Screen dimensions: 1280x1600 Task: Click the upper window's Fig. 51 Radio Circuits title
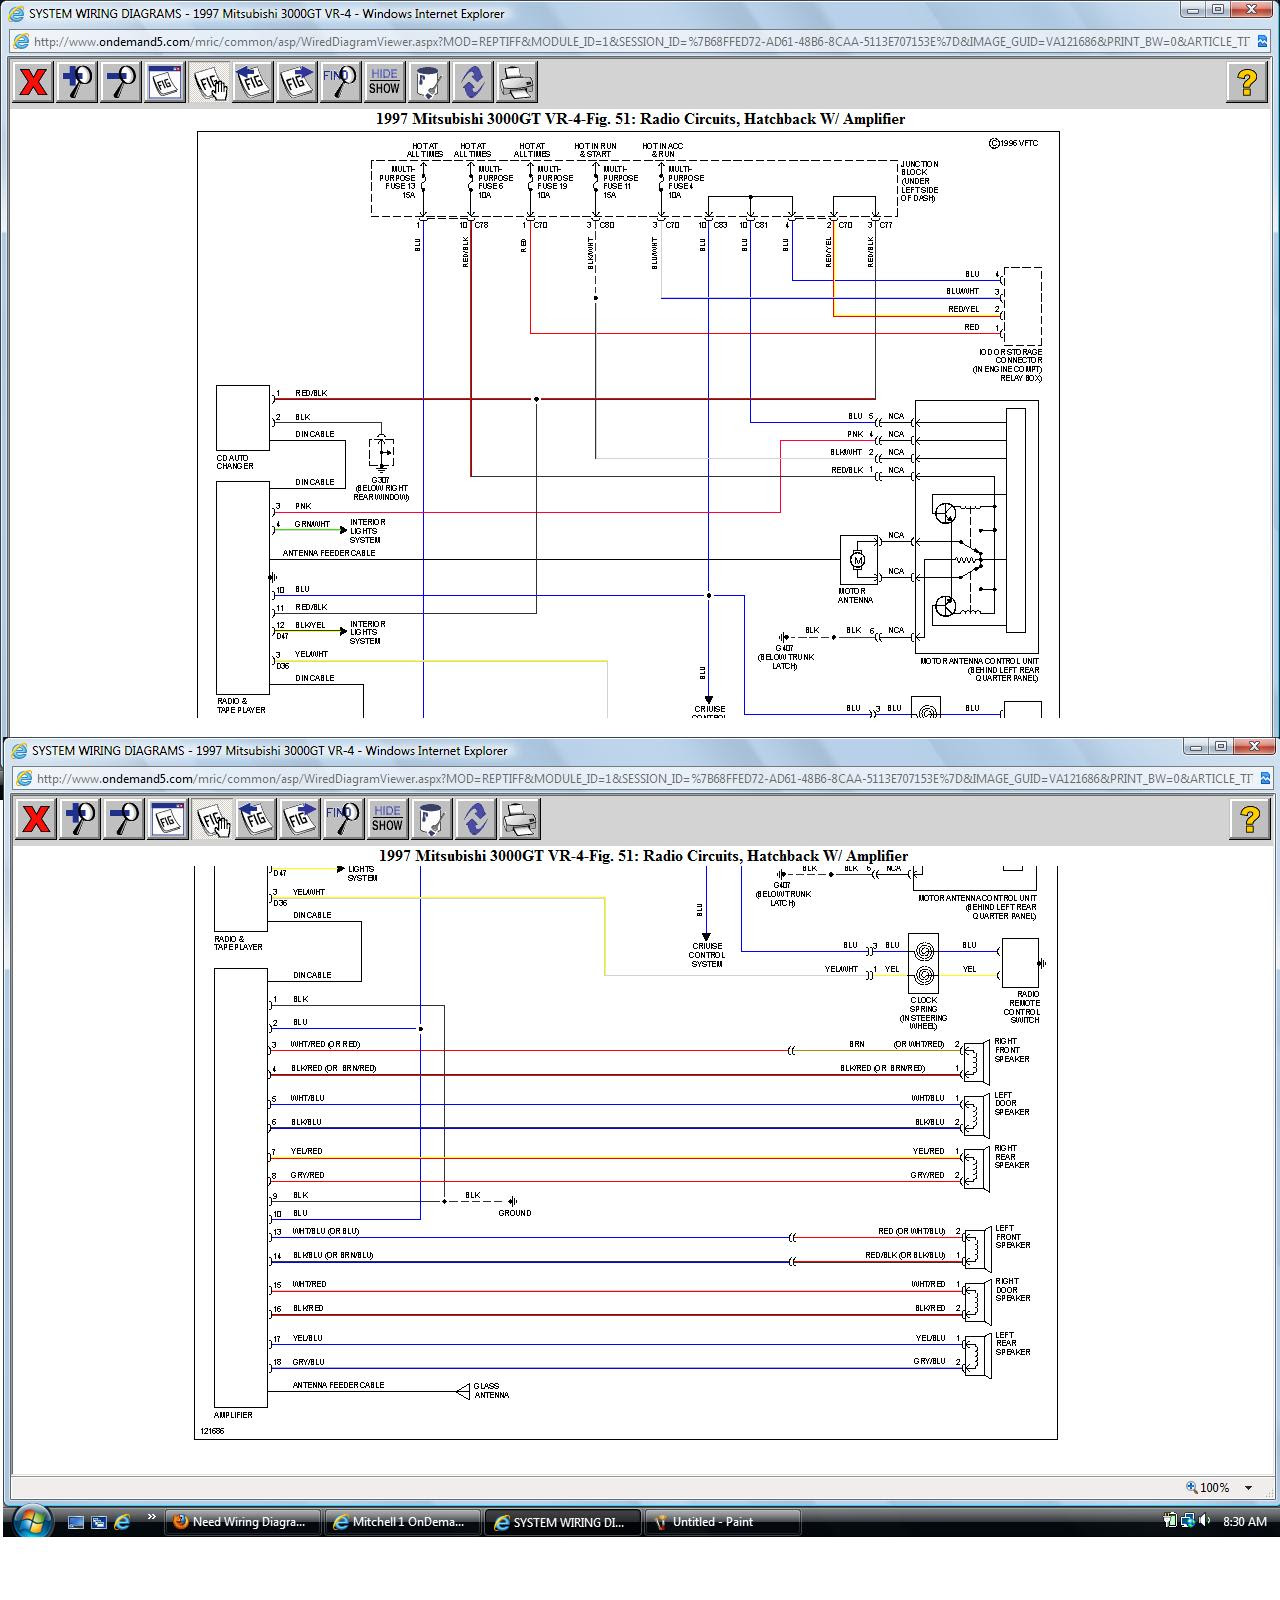(640, 119)
